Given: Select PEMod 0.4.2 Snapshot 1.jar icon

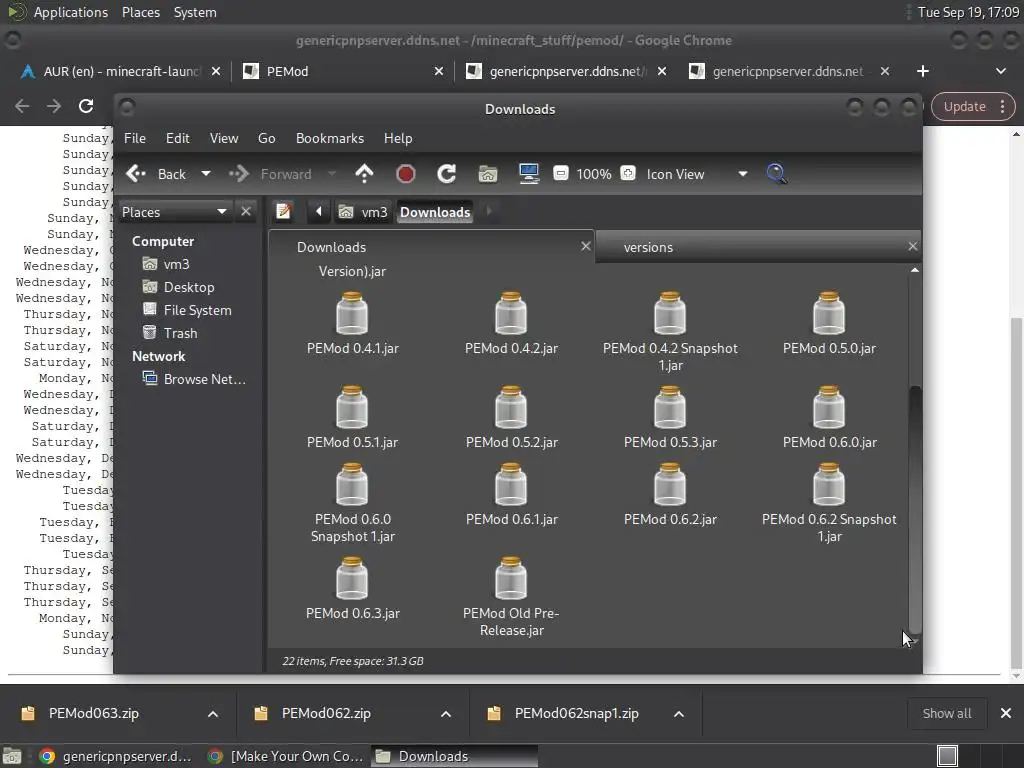Looking at the screenshot, I should (x=670, y=314).
